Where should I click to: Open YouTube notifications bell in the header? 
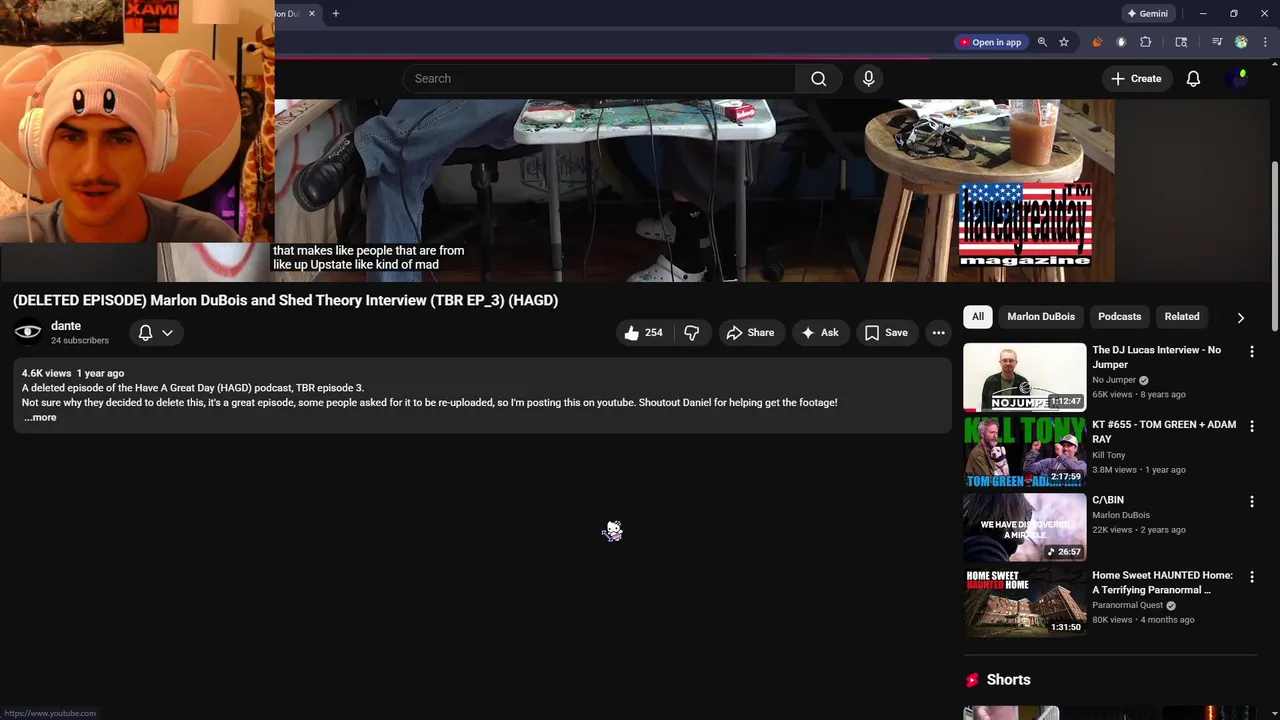point(1193,78)
